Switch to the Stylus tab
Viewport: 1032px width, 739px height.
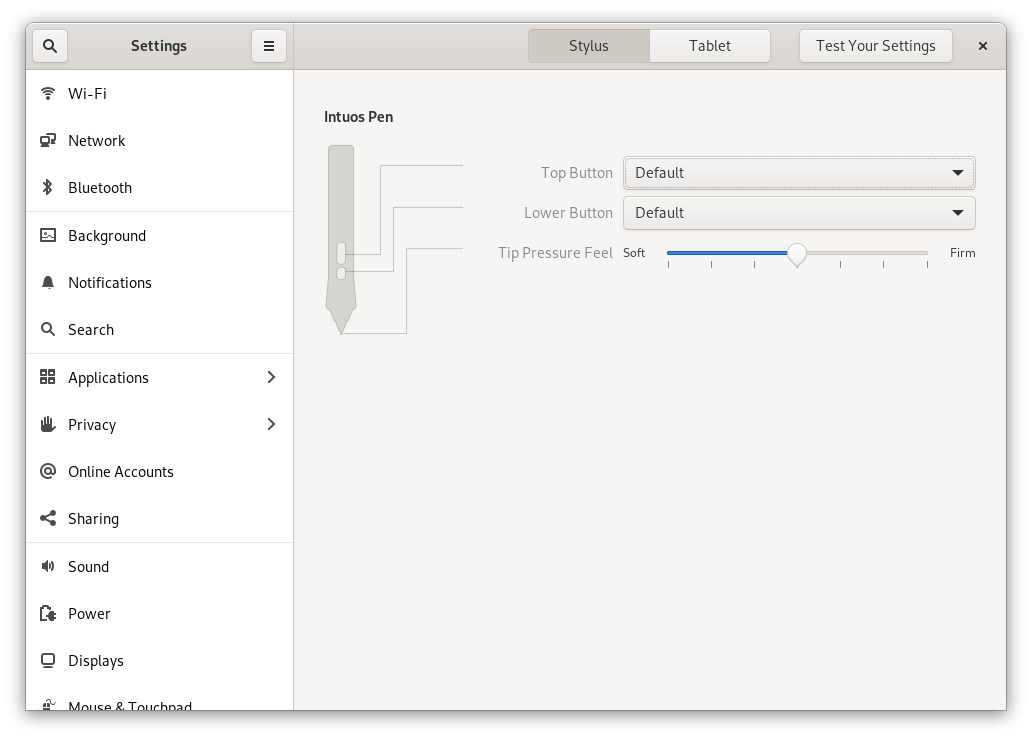pyautogui.click(x=588, y=46)
